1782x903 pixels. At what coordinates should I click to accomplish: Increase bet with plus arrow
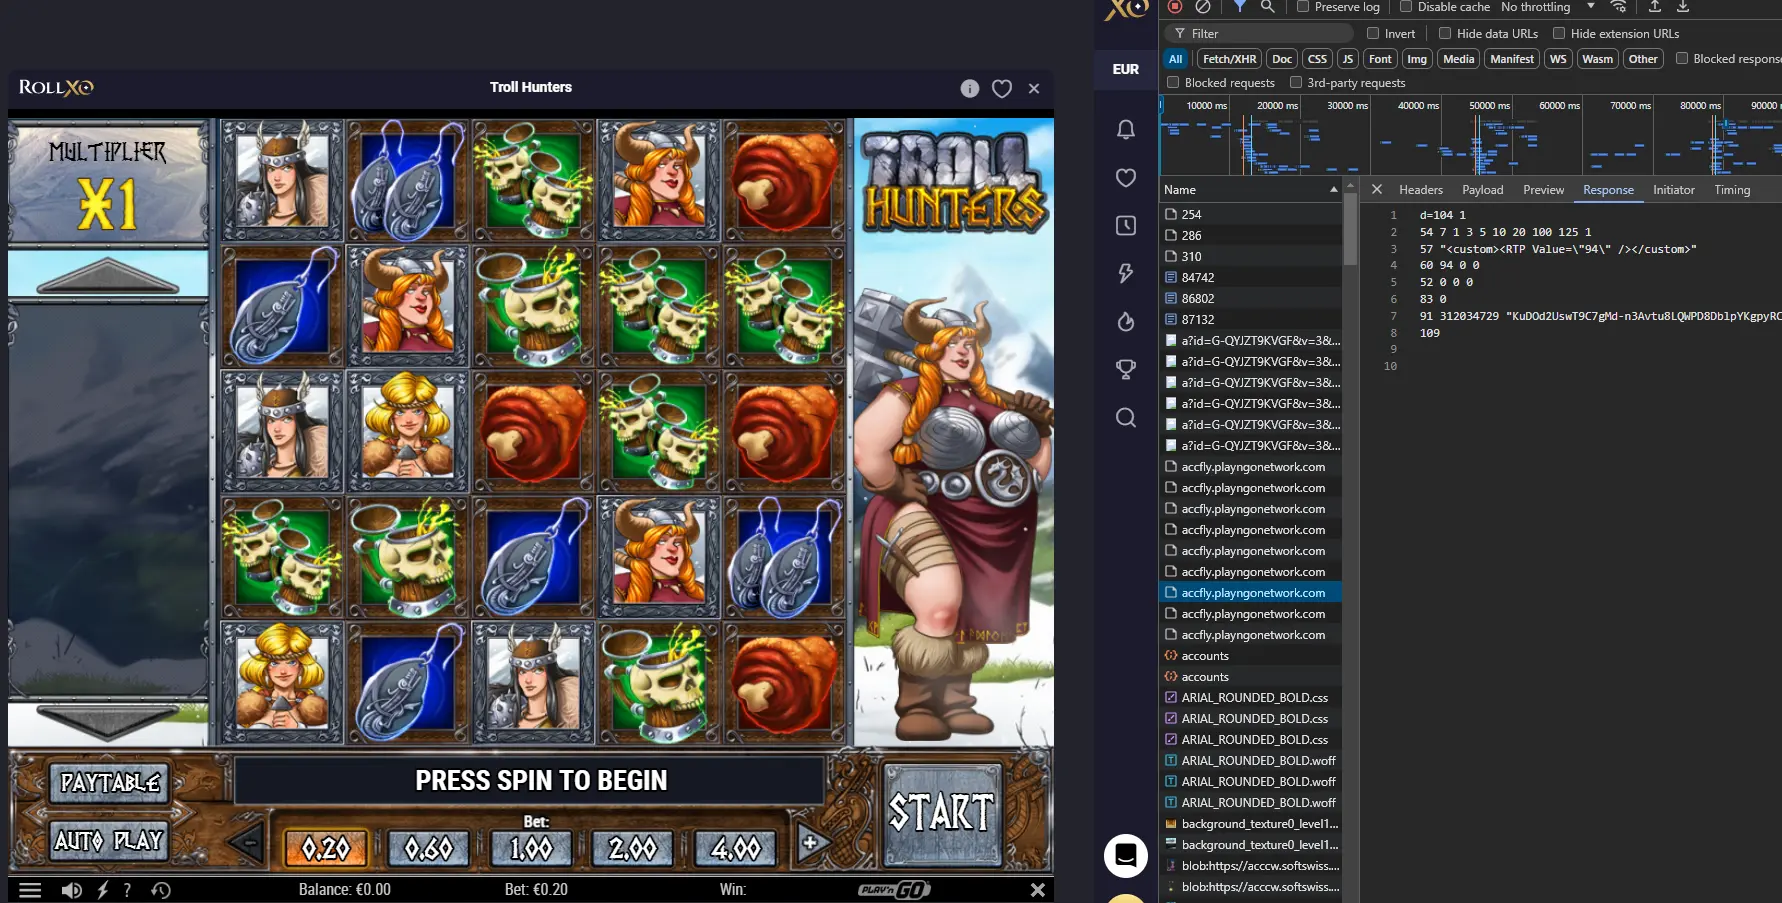pos(811,843)
